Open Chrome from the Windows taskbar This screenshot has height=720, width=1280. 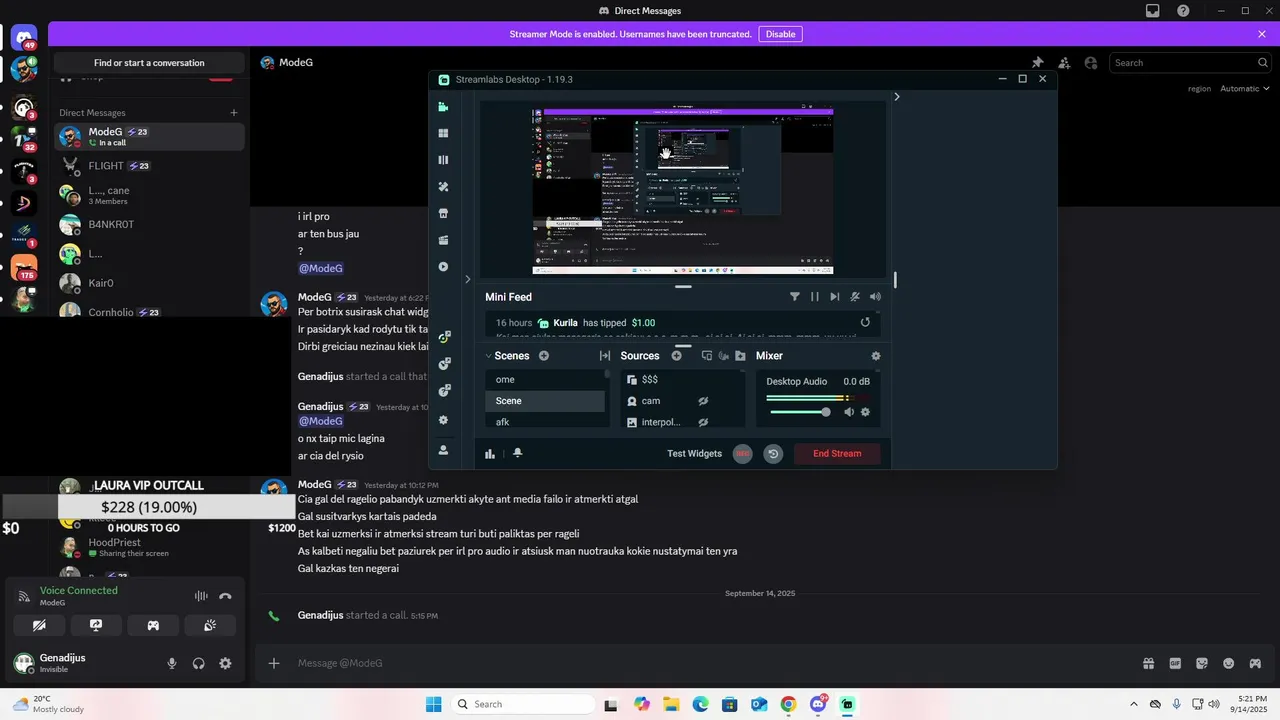point(788,704)
